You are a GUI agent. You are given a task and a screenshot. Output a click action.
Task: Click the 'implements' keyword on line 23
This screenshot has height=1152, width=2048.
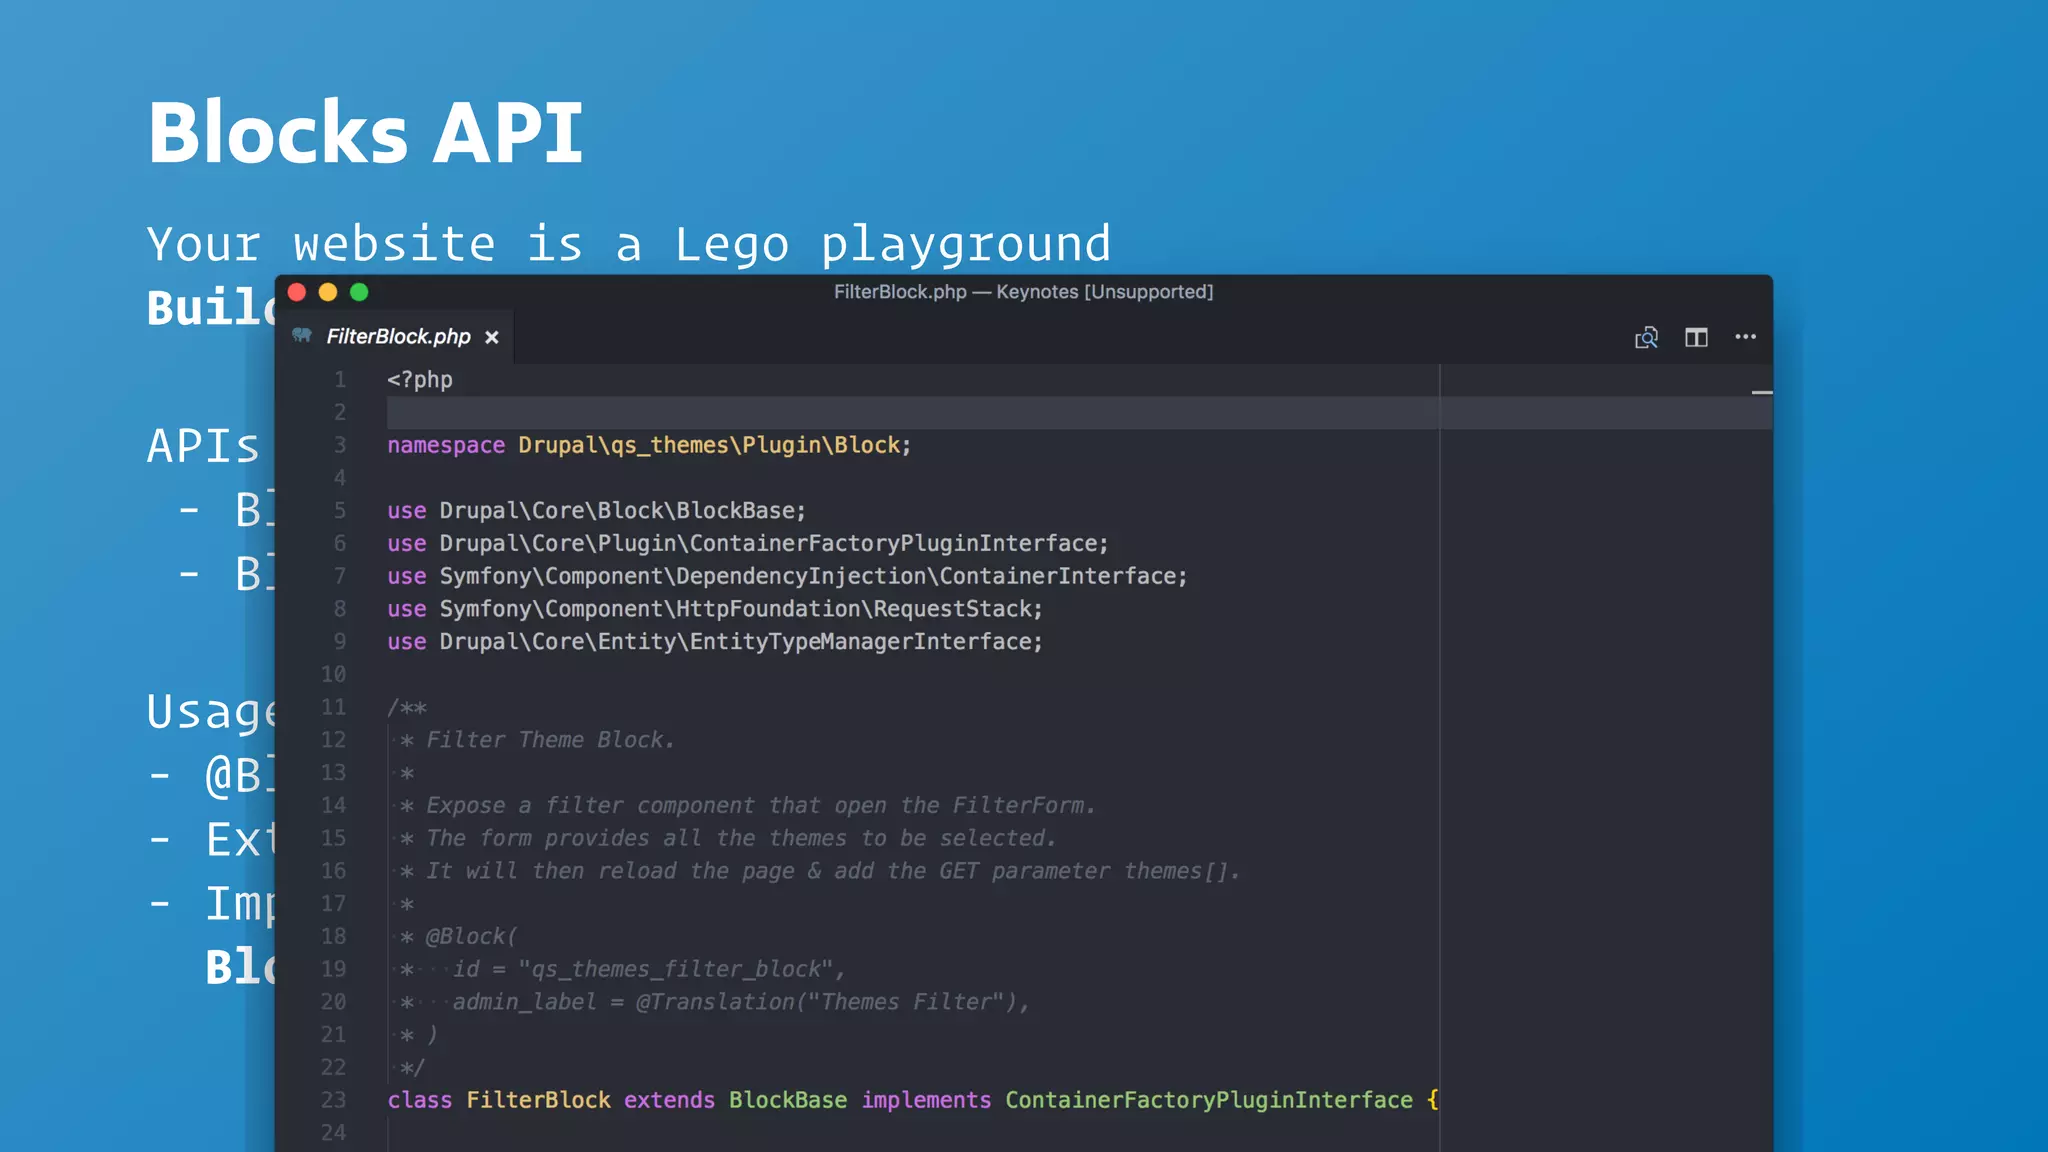[927, 1100]
